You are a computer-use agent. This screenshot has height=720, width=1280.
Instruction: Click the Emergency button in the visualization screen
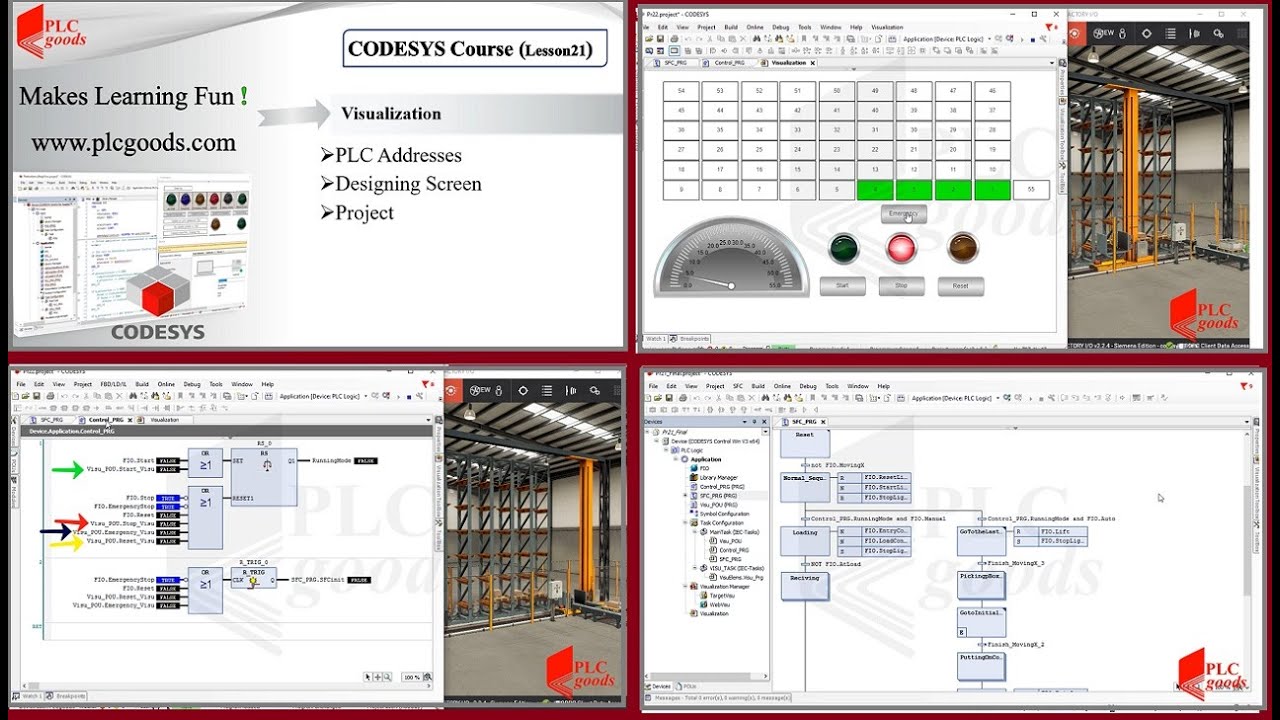coord(904,214)
